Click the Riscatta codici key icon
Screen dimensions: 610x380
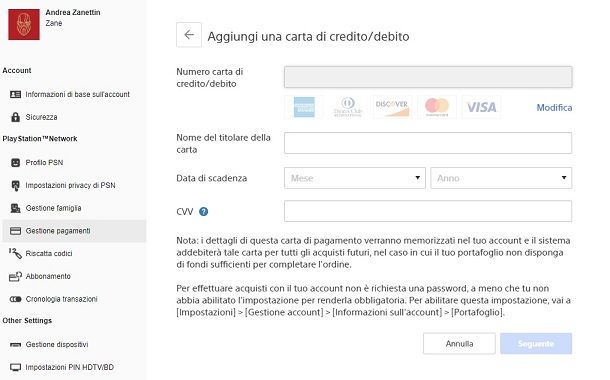[x=15, y=253]
